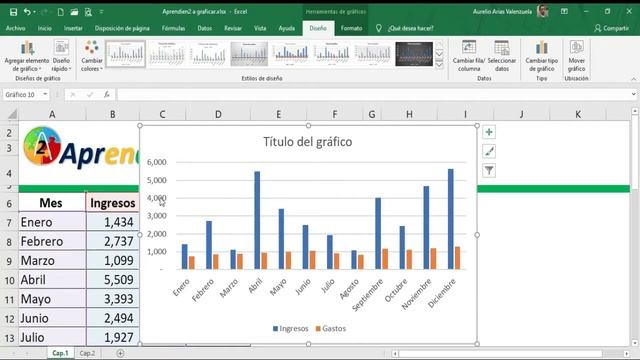Click the Gastos legend entry

[x=331, y=329]
